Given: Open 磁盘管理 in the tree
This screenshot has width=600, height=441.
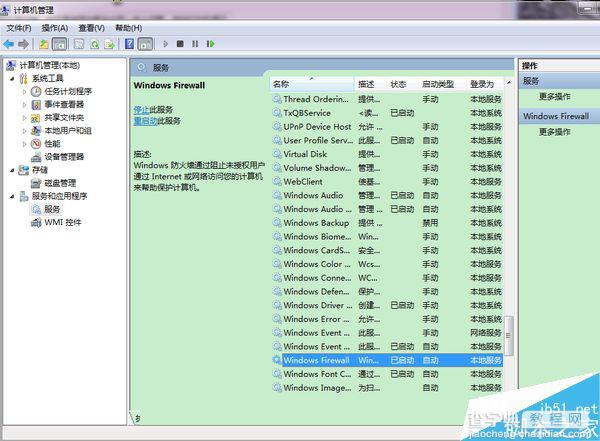Looking at the screenshot, I should pyautogui.click(x=60, y=183).
